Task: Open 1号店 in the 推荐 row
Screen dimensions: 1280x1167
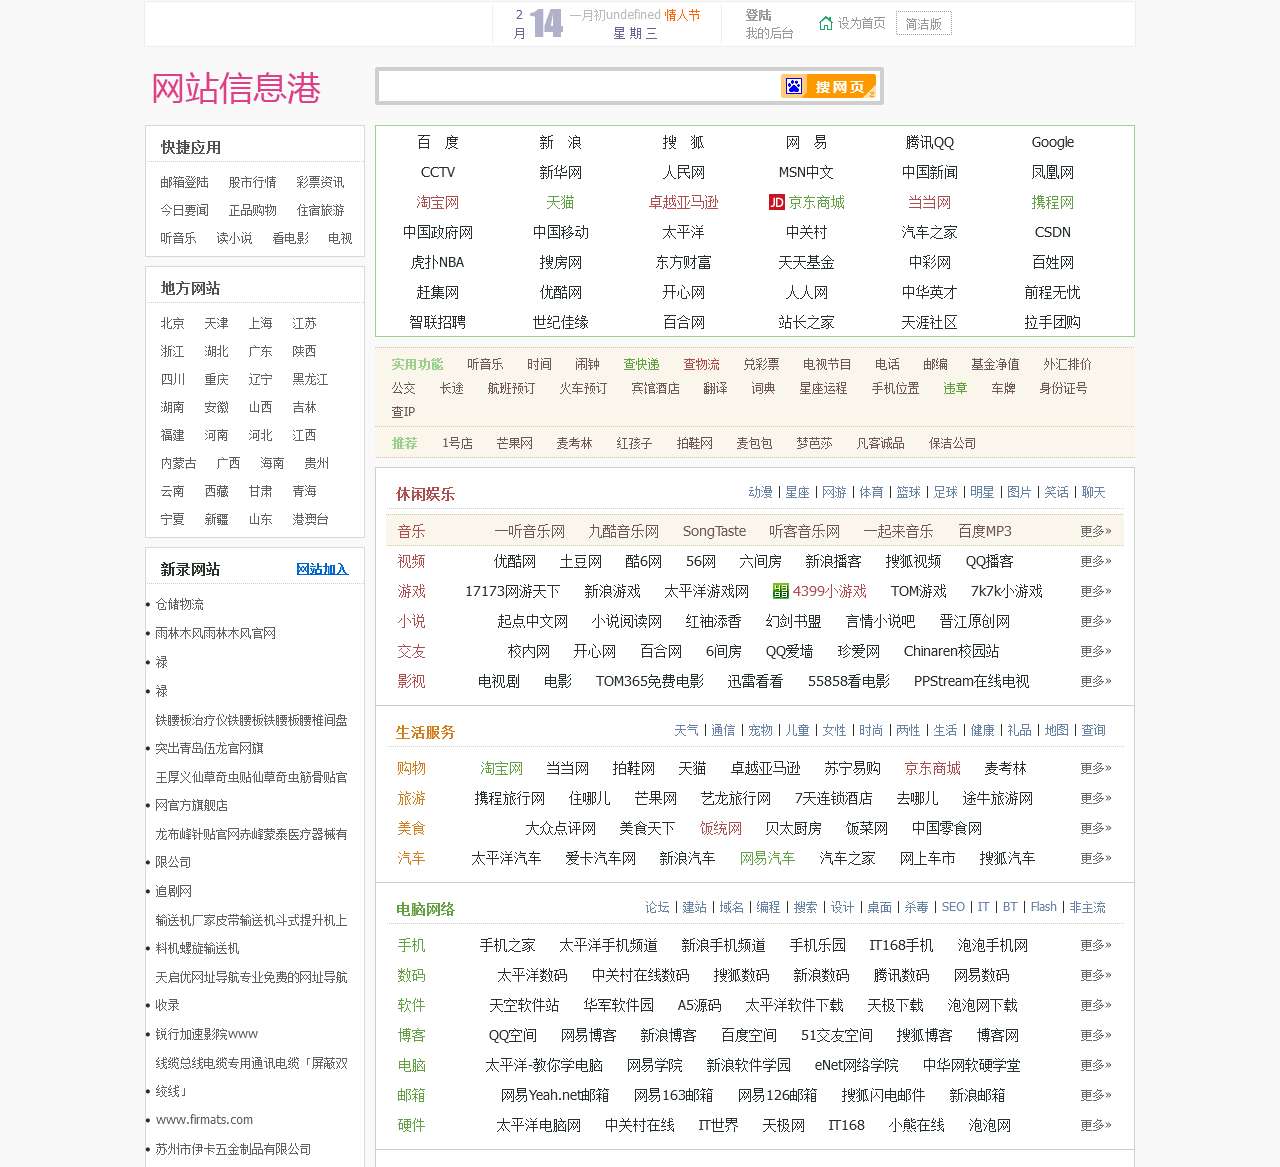Action: point(457,443)
